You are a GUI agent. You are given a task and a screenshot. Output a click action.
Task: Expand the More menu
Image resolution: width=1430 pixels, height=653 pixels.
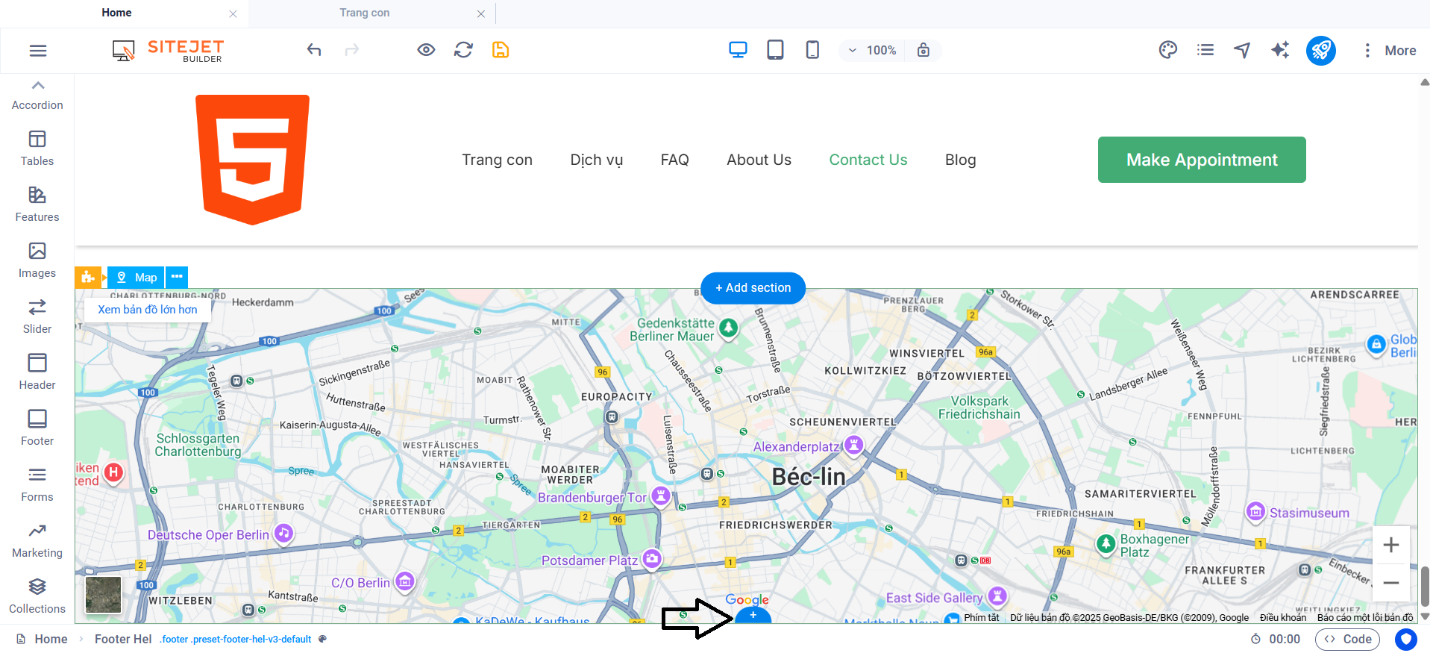coord(1388,50)
